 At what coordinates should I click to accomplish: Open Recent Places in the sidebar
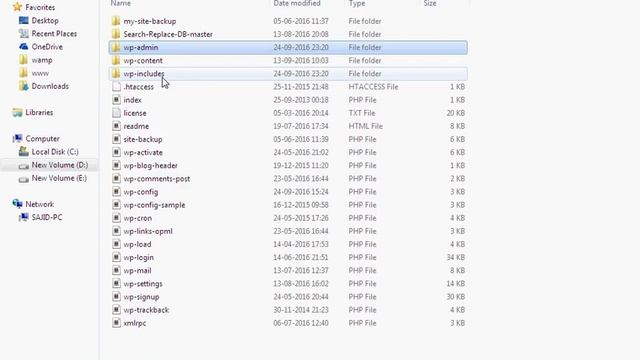[x=54, y=33]
